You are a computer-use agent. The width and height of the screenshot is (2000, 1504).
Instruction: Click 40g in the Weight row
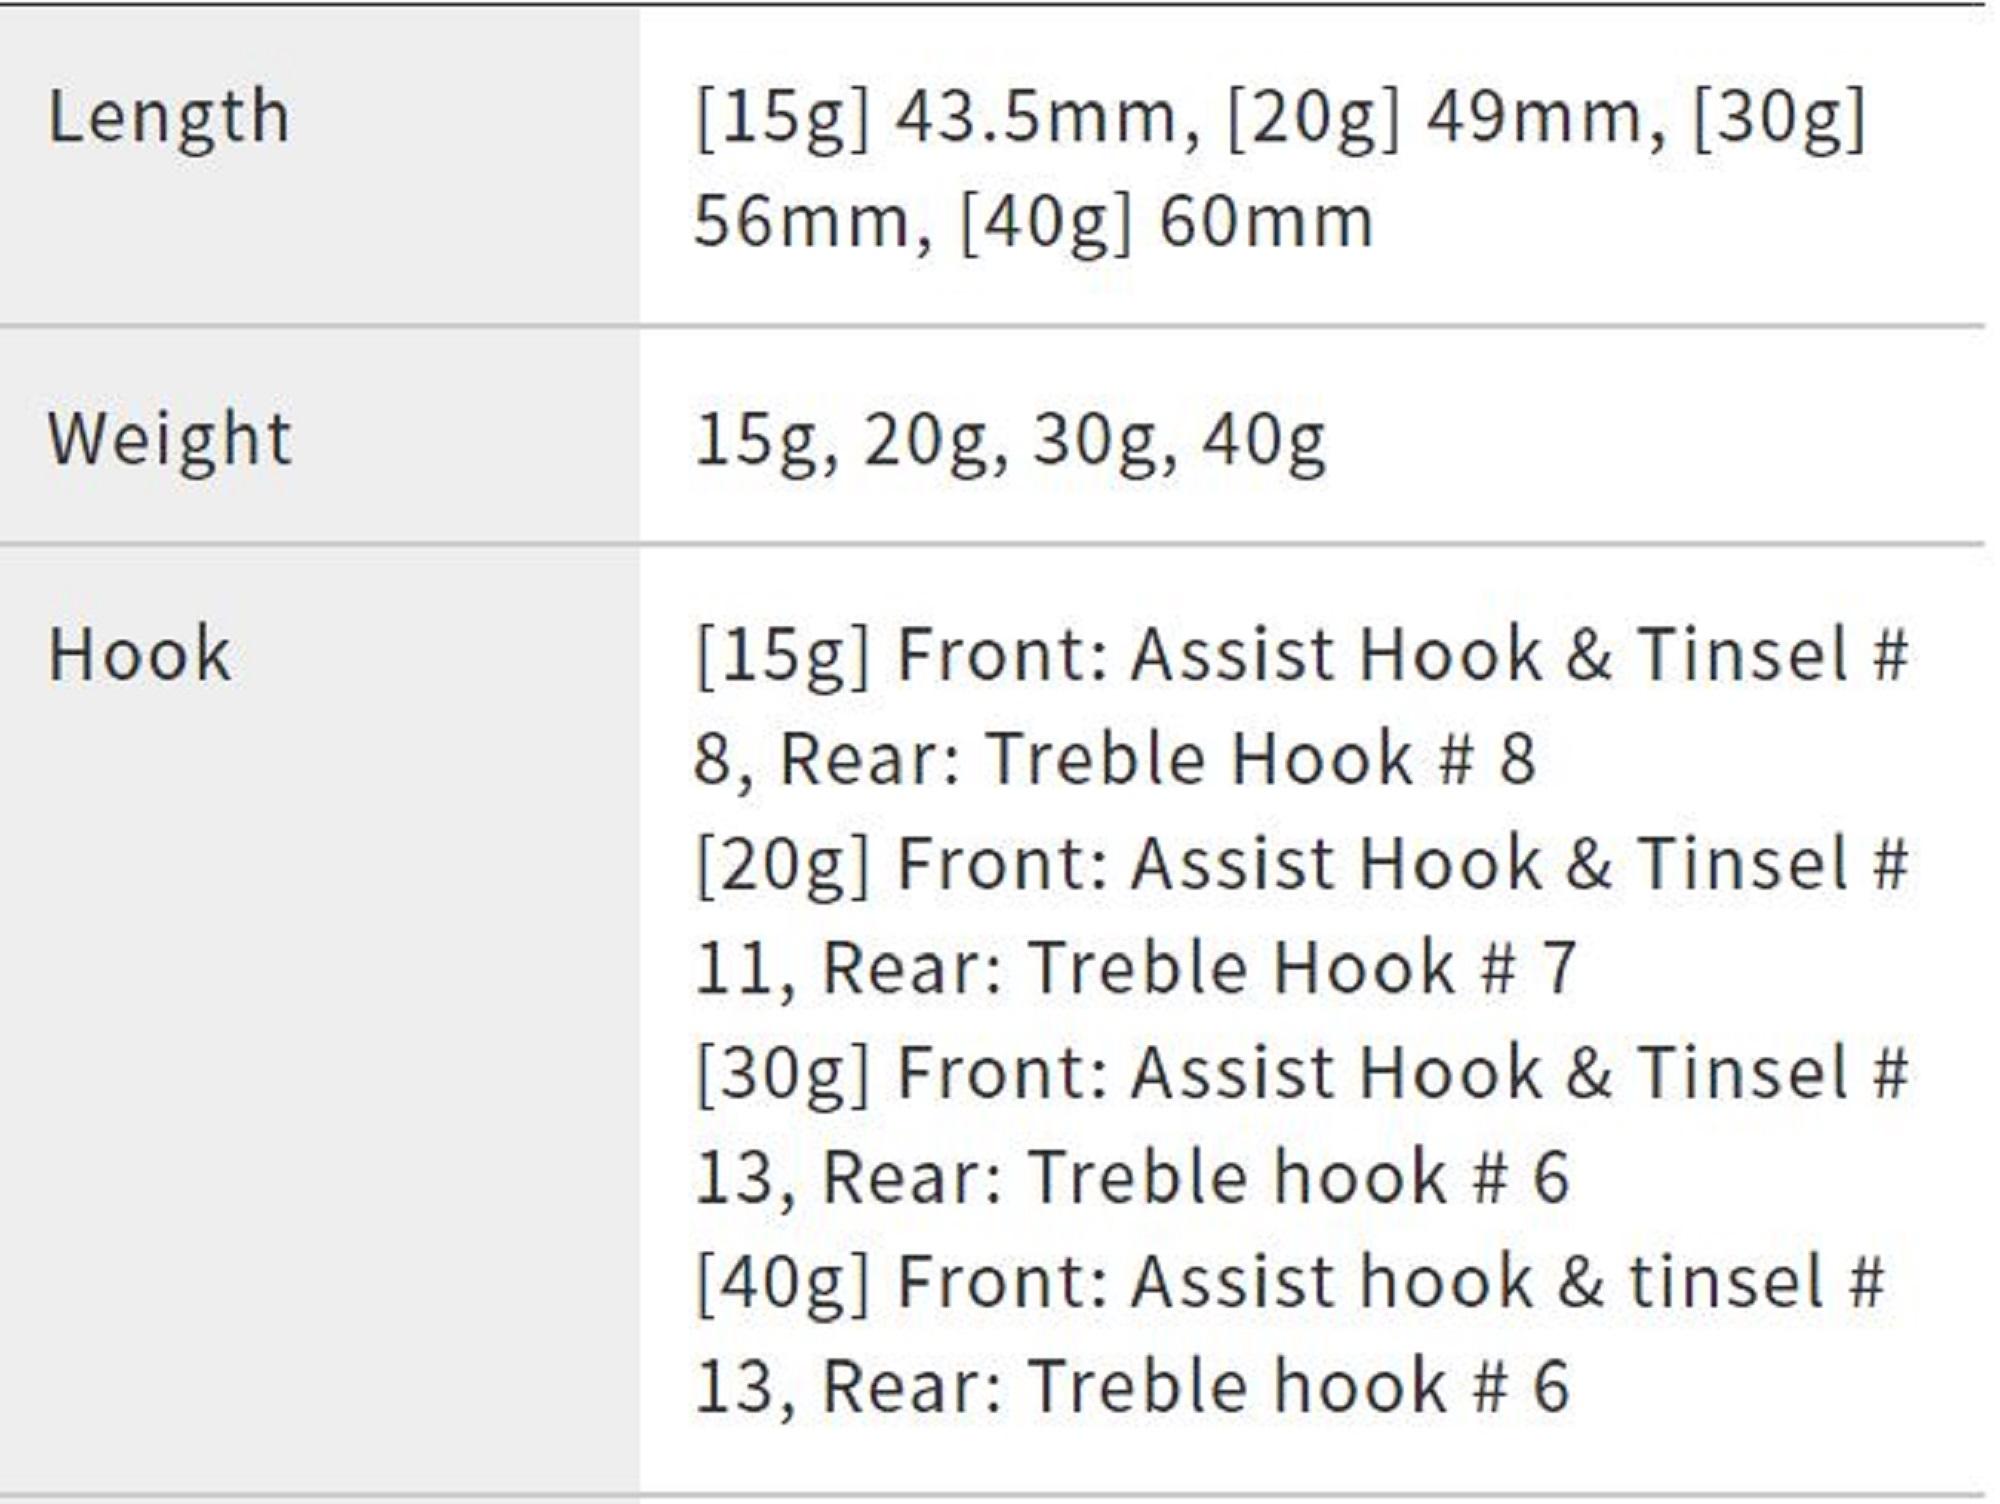[x=1264, y=441]
